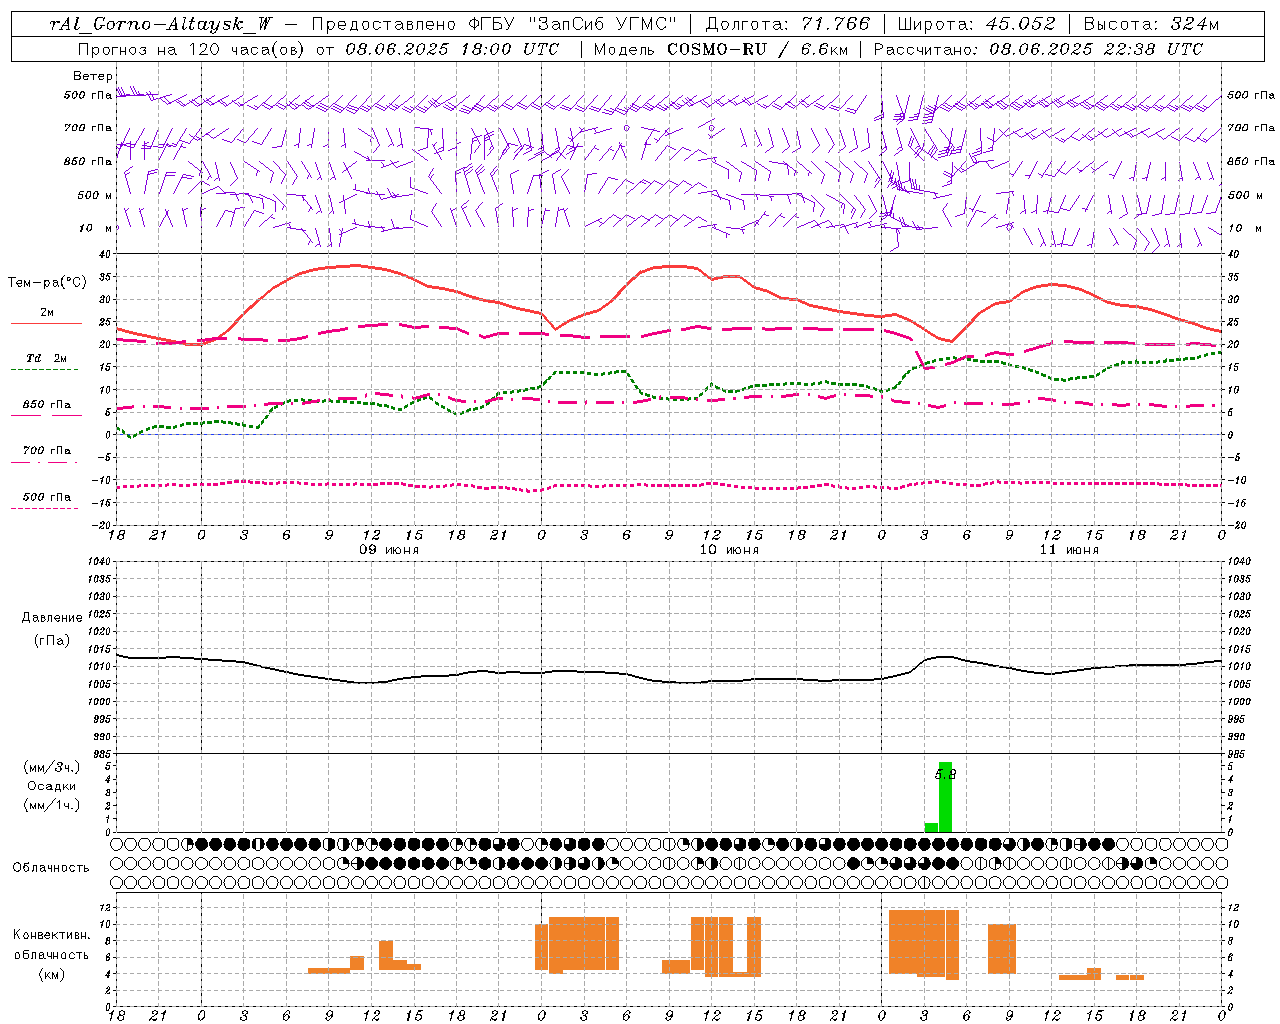Click the Широта: 45.052 header field
The height and width of the screenshot is (1024, 1280).
[x=976, y=25]
